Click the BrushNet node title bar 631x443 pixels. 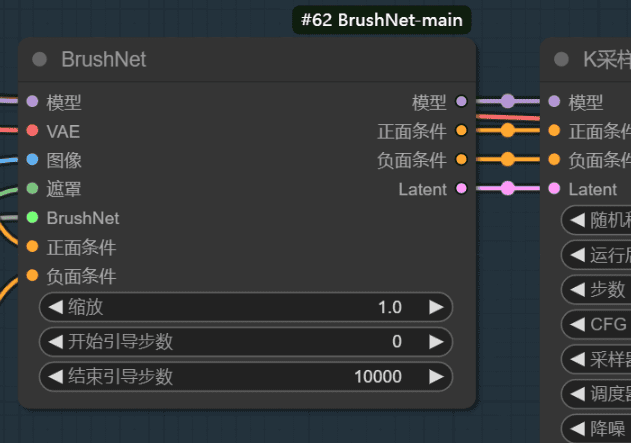(x=250, y=60)
